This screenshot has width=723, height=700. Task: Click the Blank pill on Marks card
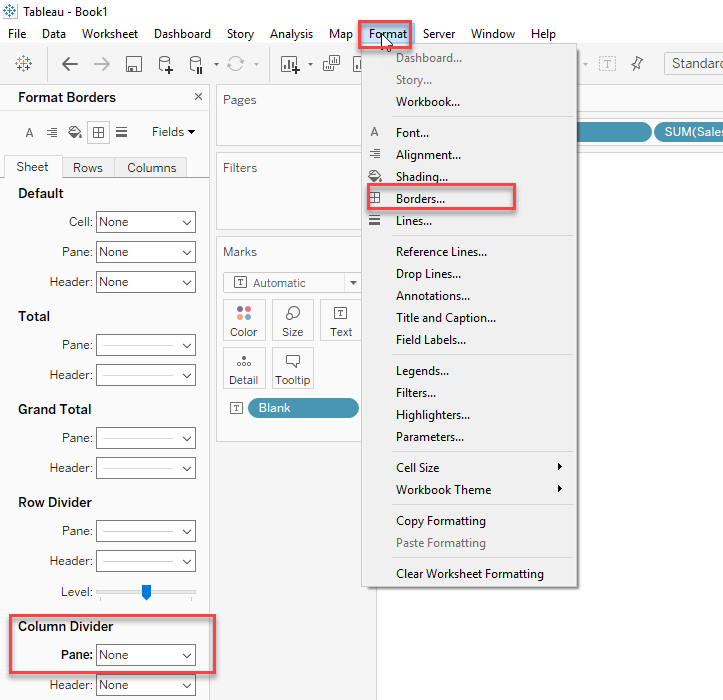[303, 408]
